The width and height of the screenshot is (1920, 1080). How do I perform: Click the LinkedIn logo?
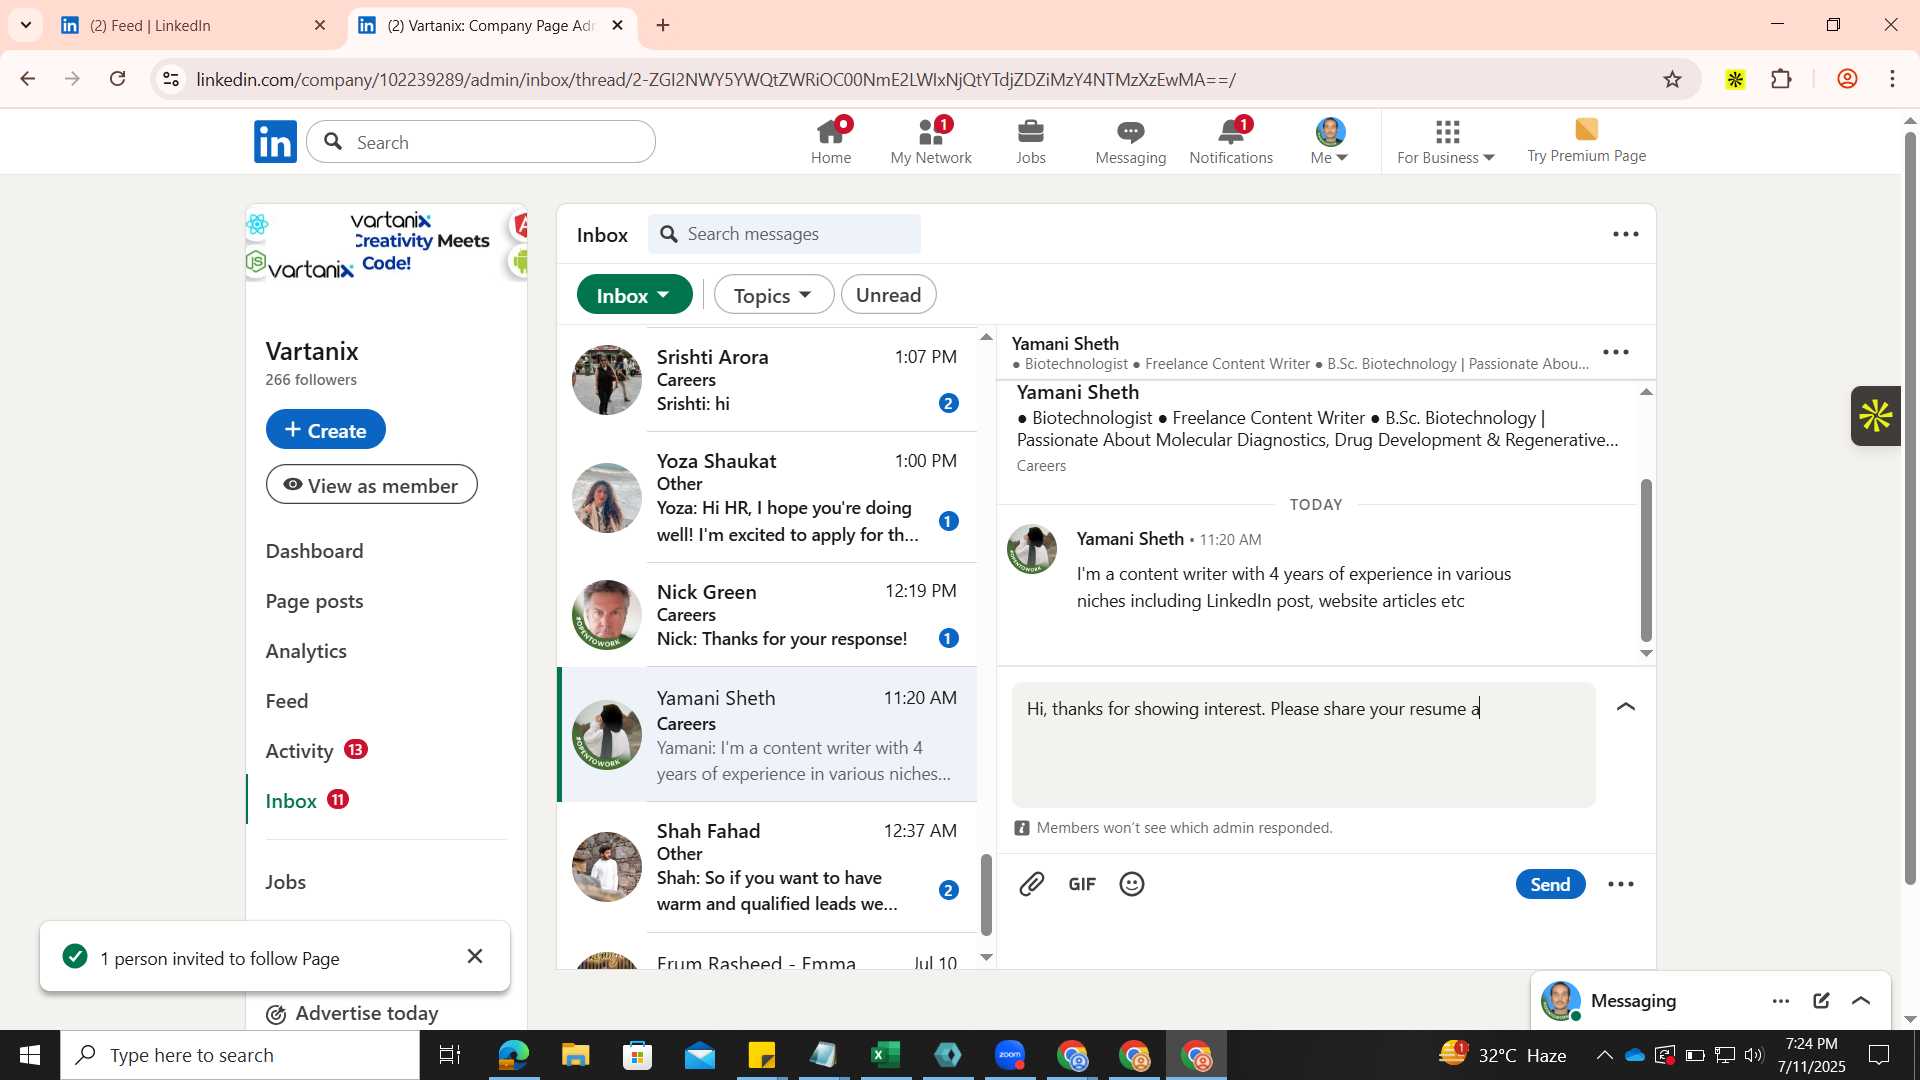coord(275,142)
